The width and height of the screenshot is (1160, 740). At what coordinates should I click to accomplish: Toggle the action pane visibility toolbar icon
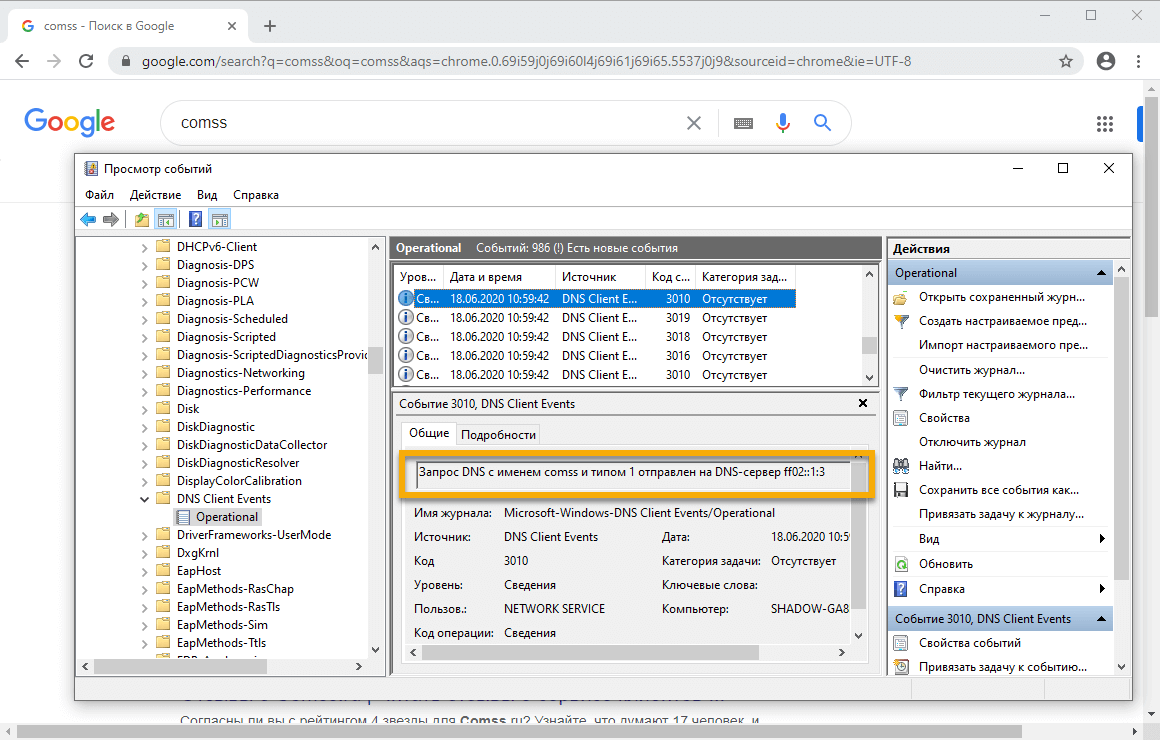(x=219, y=219)
